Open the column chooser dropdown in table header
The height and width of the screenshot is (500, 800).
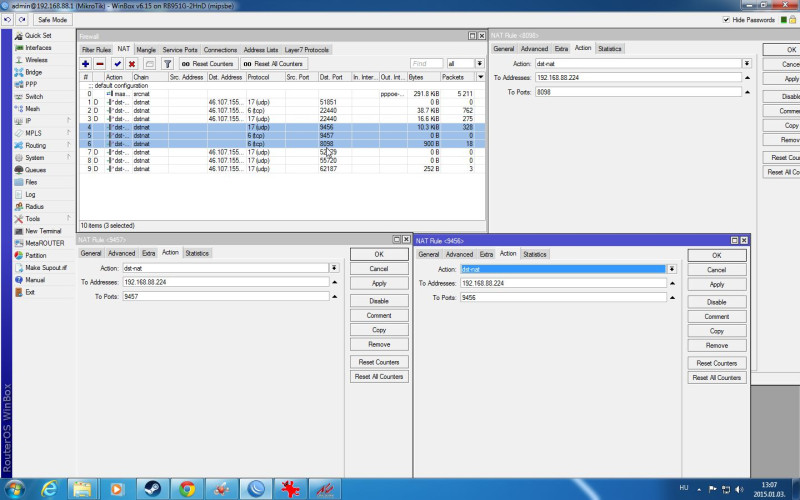[x=480, y=77]
